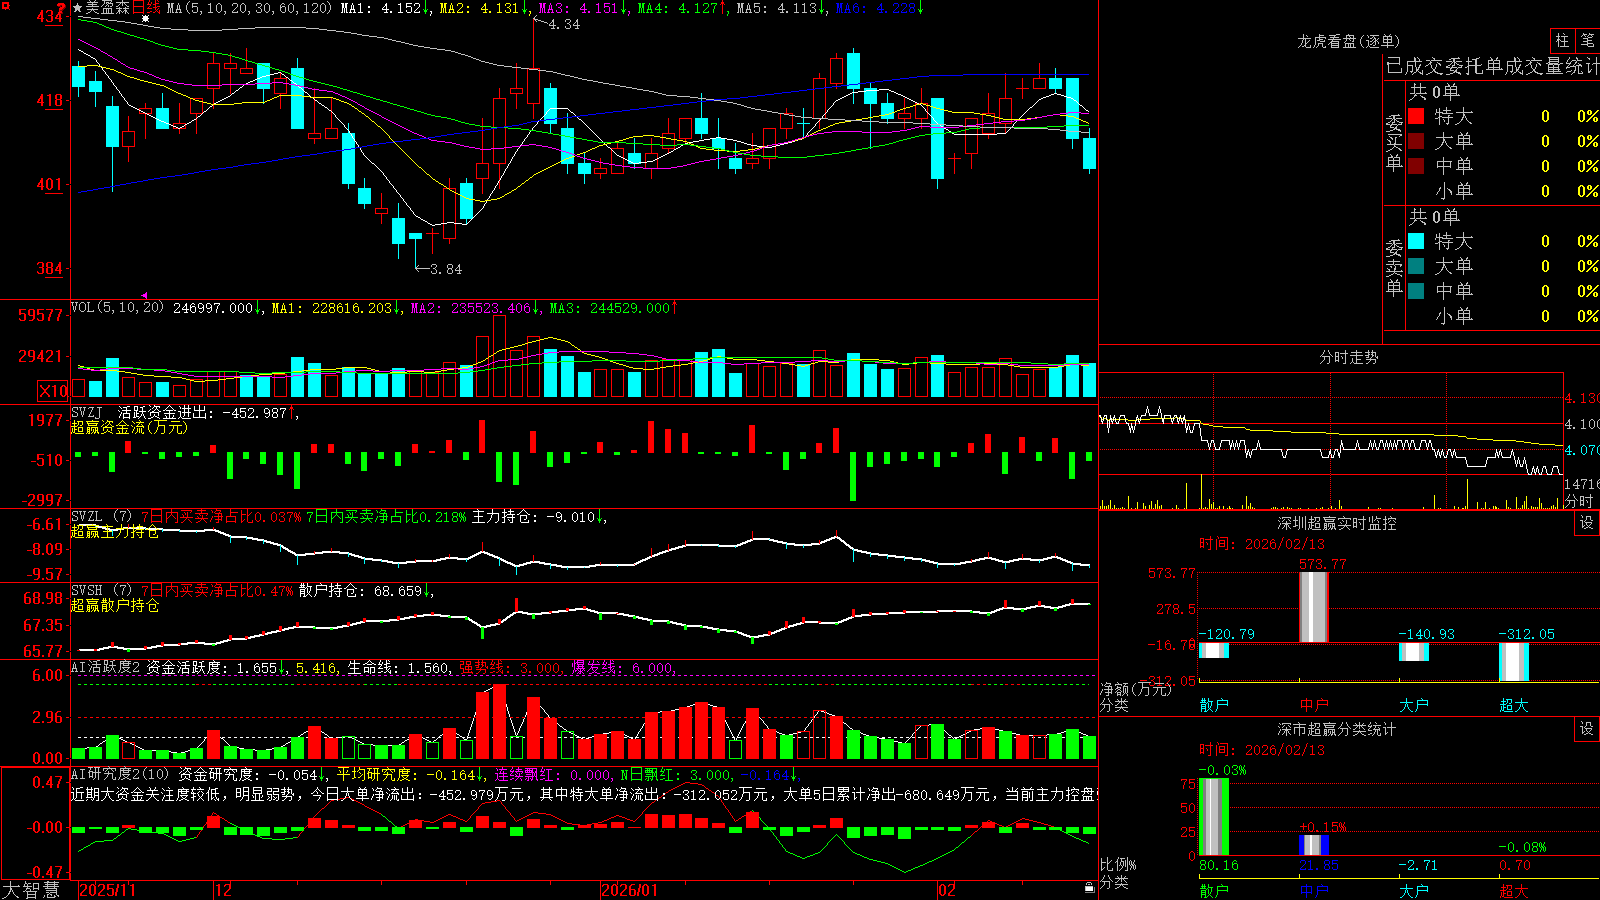Click the 434 price axis label
Screen dimensions: 1600x900
coord(50,17)
